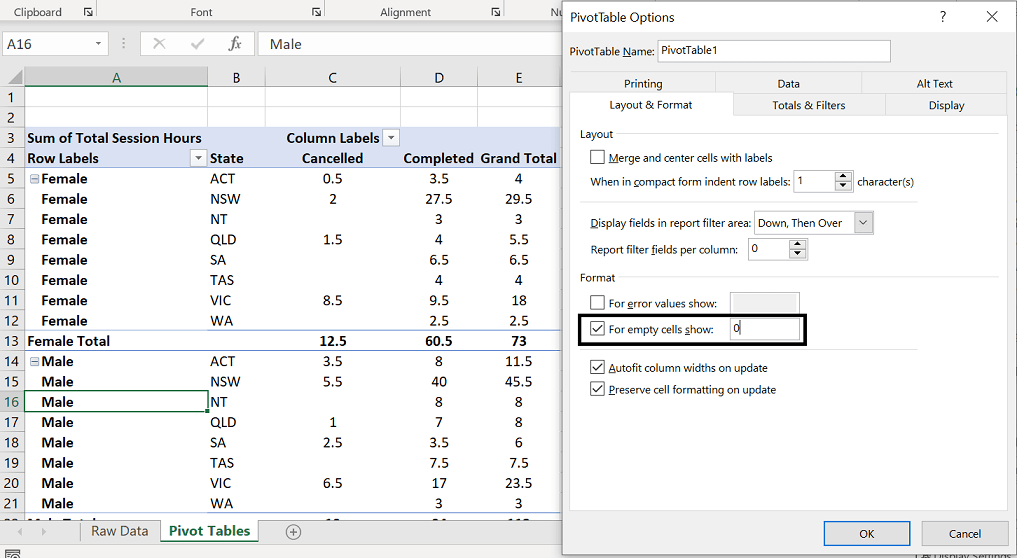
Task: Select column D header
Action: 438,78
